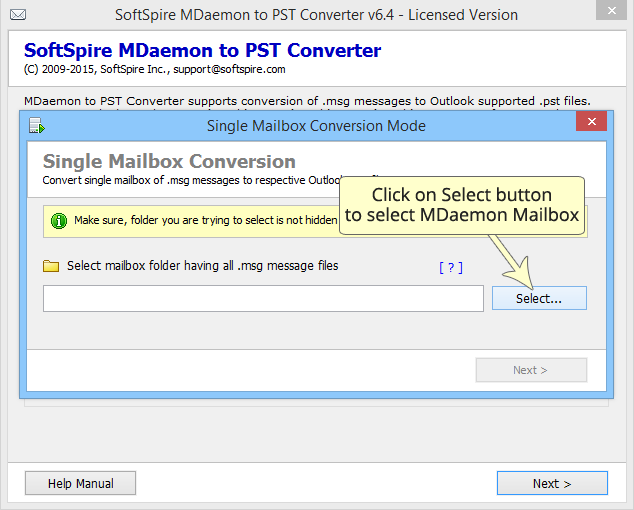Open the [ ? ] help link

[451, 267]
